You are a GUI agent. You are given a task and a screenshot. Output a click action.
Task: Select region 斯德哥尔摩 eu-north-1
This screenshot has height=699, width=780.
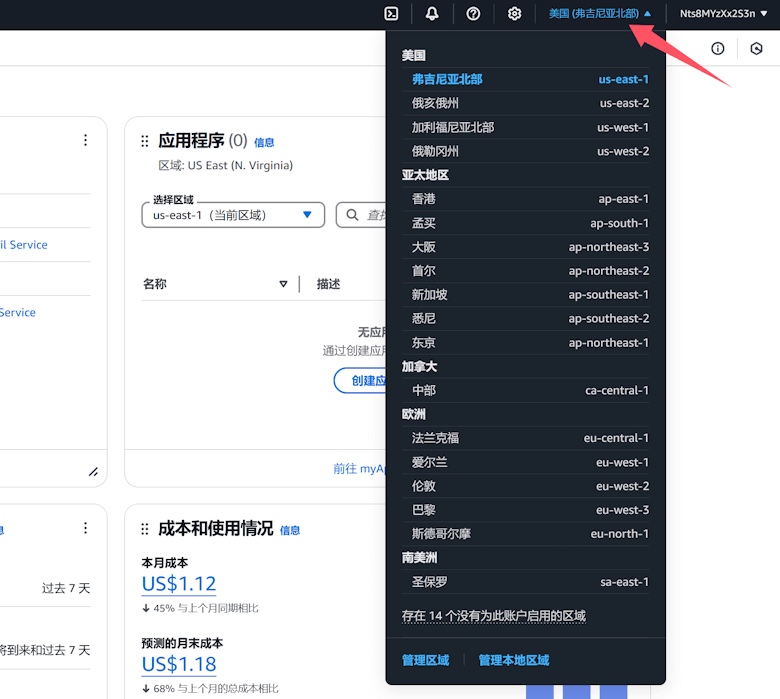pyautogui.click(x=525, y=534)
